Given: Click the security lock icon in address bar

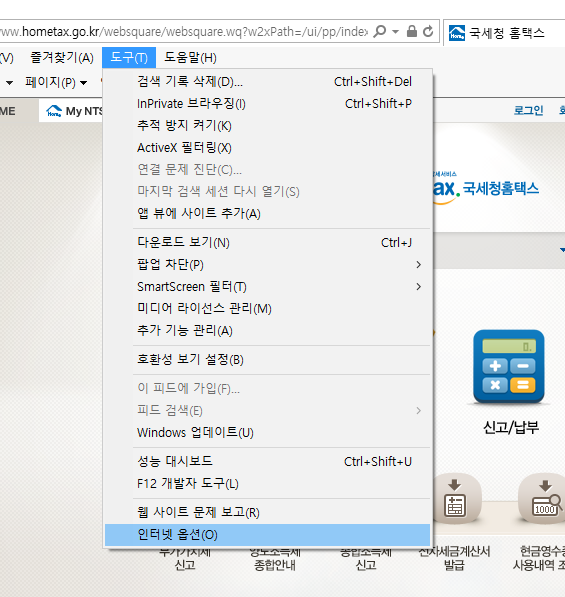Looking at the screenshot, I should pyautogui.click(x=412, y=31).
